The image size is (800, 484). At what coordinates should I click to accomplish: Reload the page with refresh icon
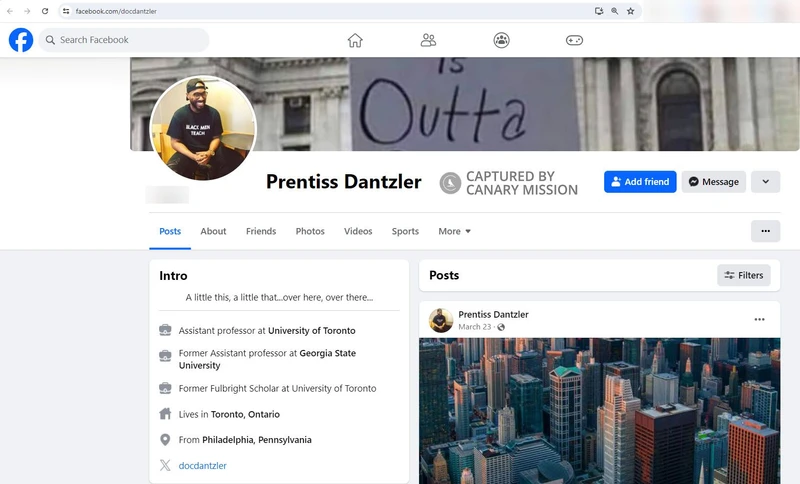tap(45, 11)
